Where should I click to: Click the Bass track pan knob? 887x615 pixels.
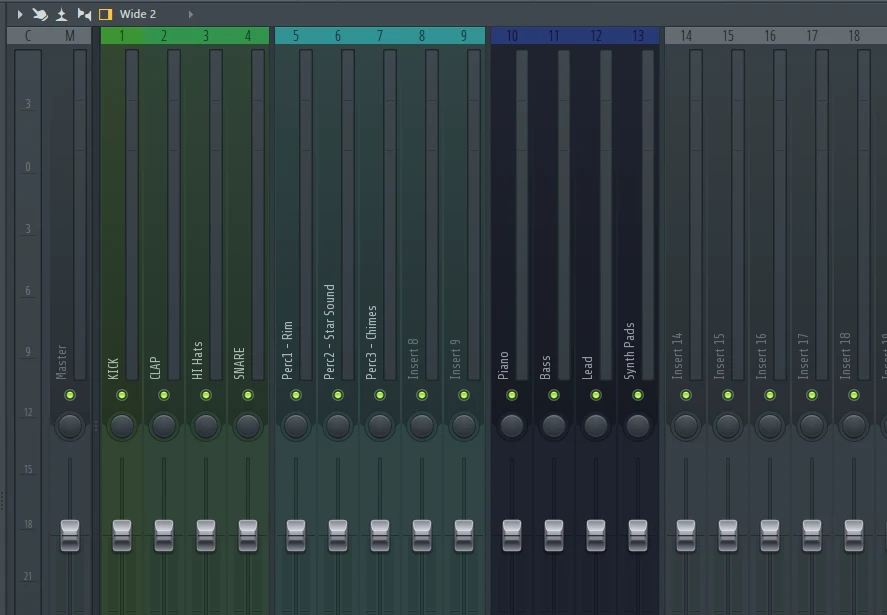tap(554, 426)
